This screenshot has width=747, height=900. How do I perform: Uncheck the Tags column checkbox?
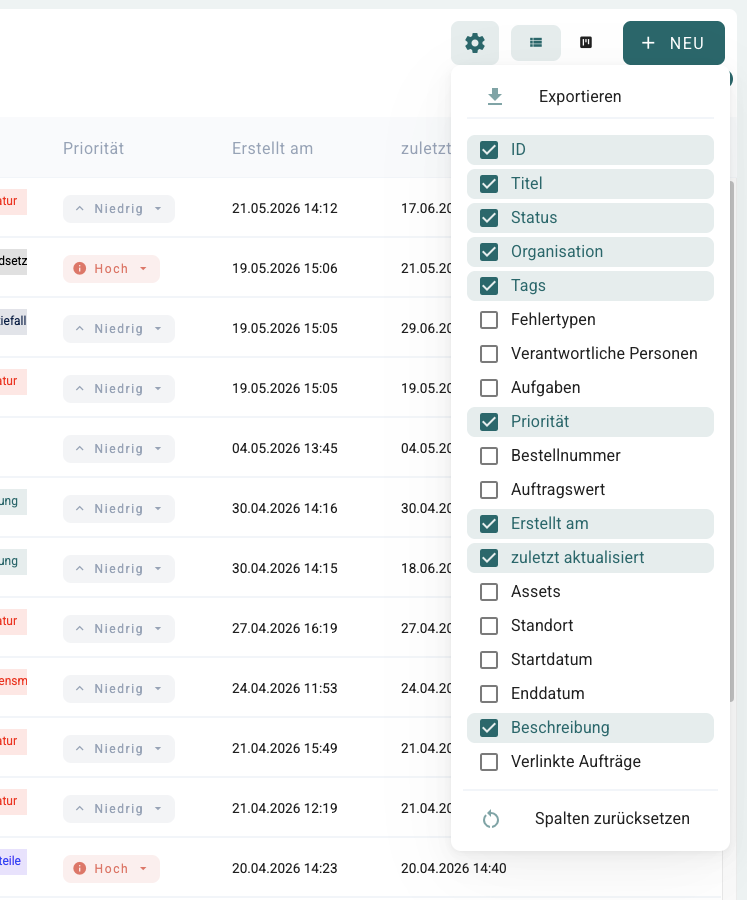point(489,286)
